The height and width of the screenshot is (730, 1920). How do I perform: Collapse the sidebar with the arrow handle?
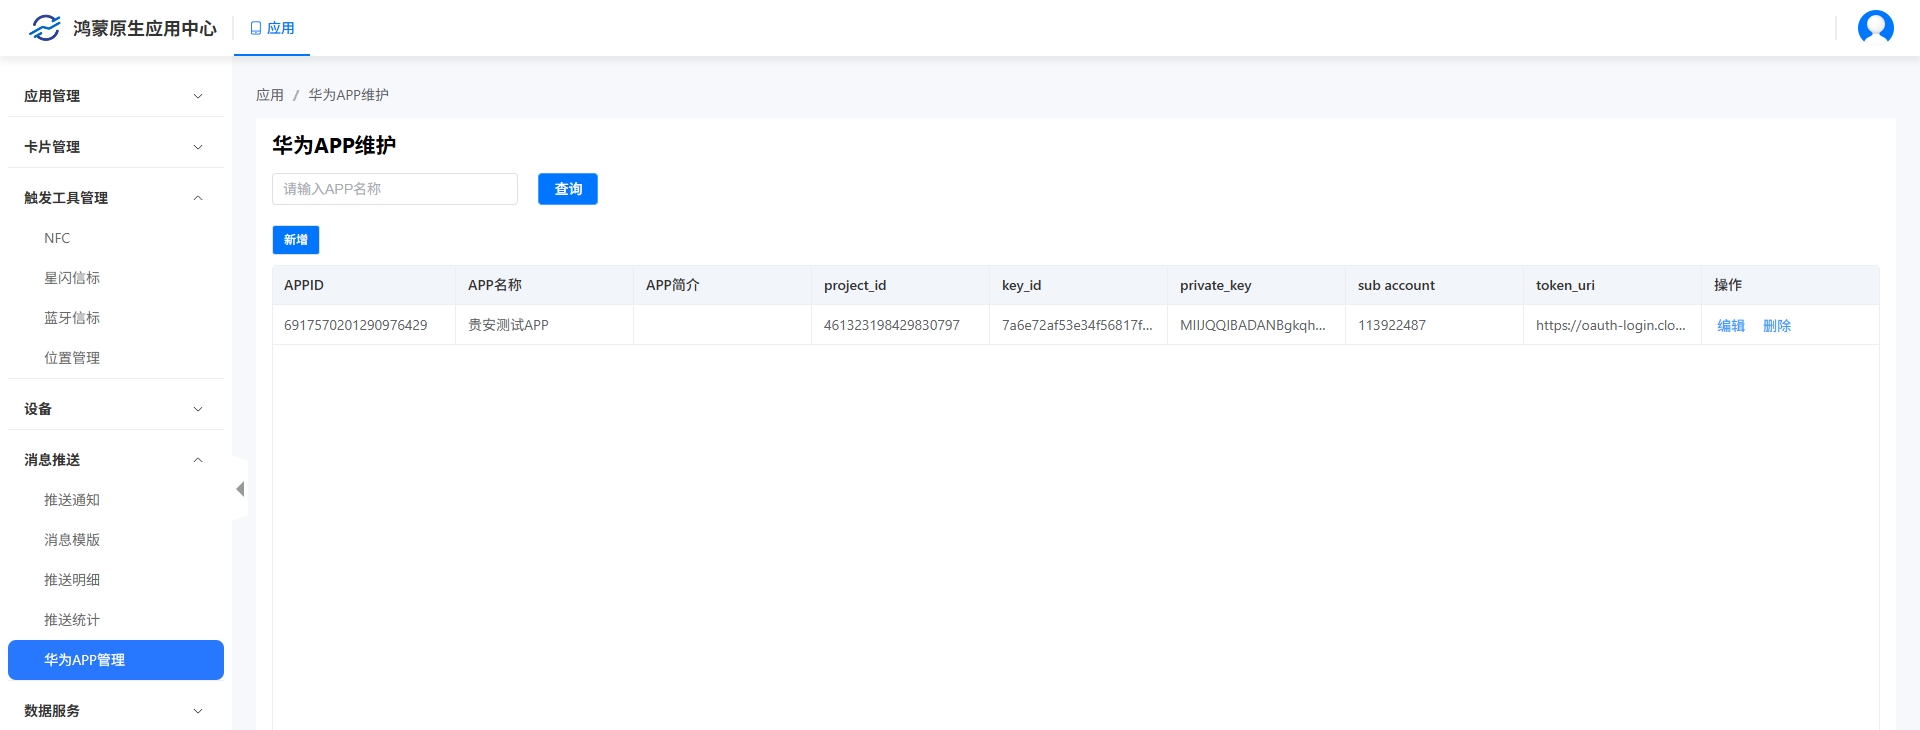(240, 489)
